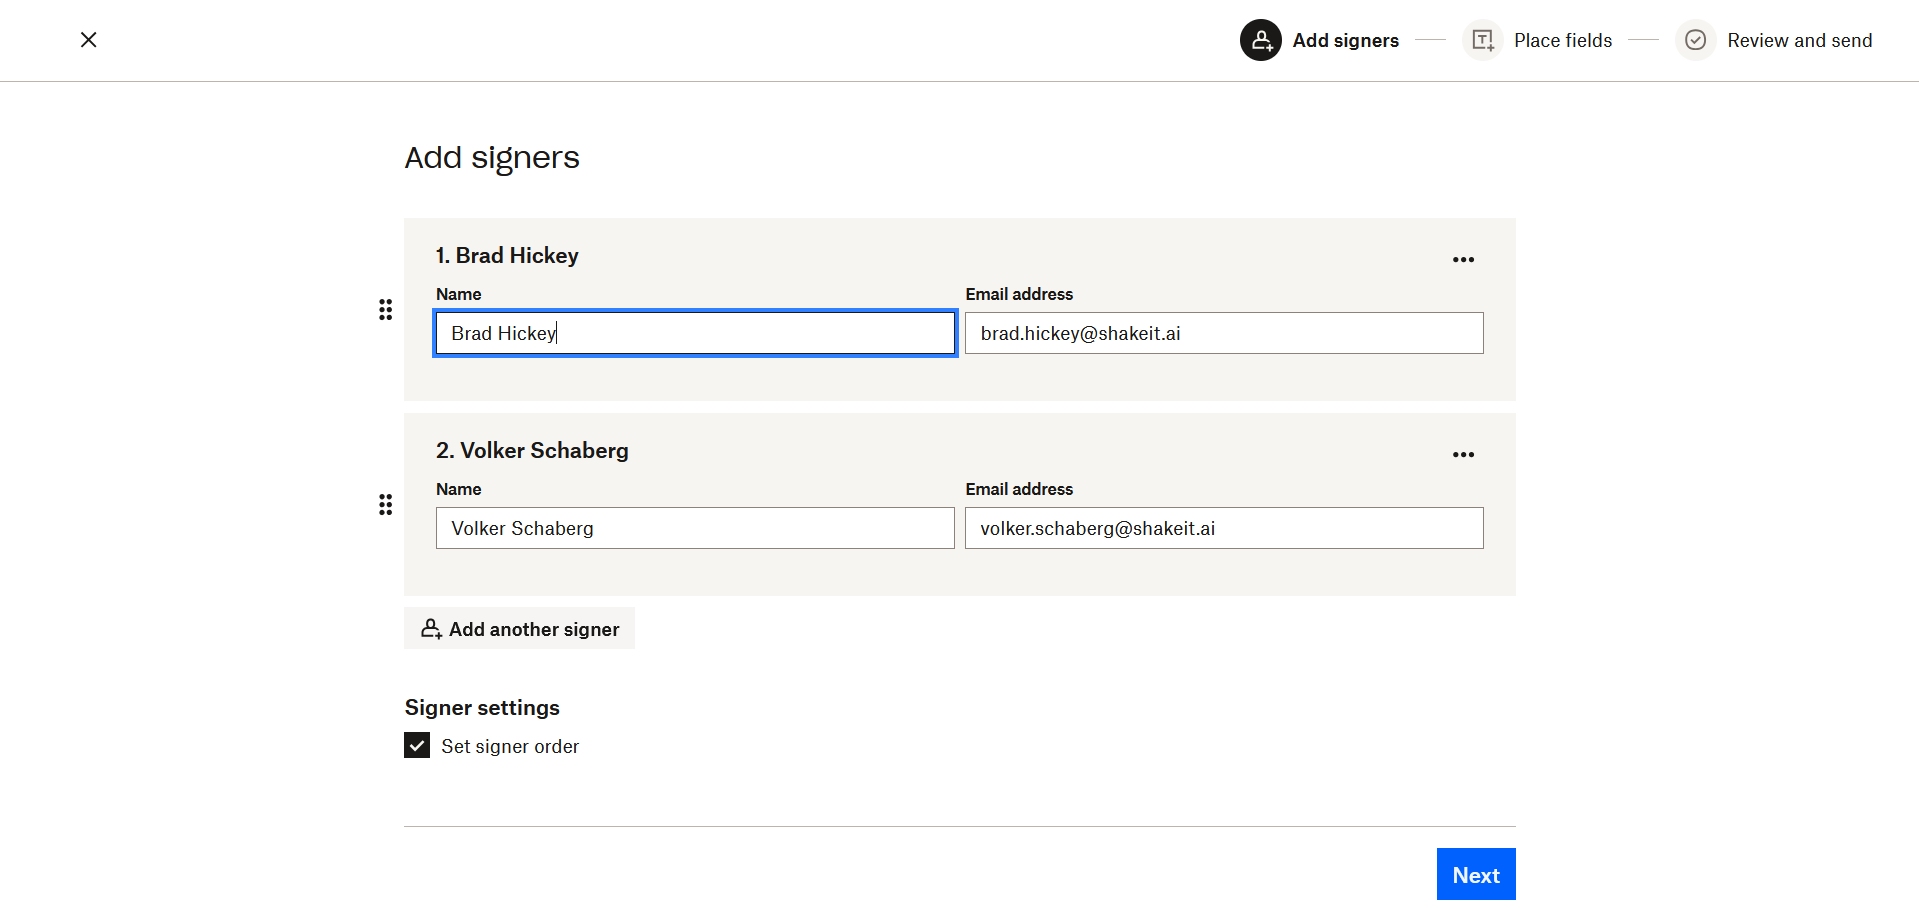1919x908 pixels.
Task: Click the Review and send checkmark icon
Action: tap(1696, 40)
